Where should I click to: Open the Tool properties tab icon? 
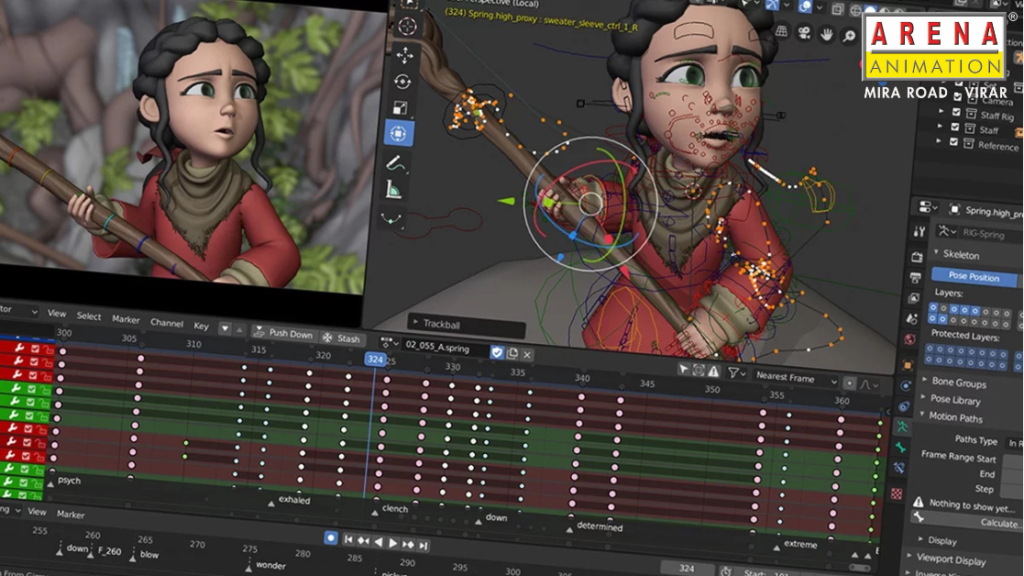coord(919,232)
